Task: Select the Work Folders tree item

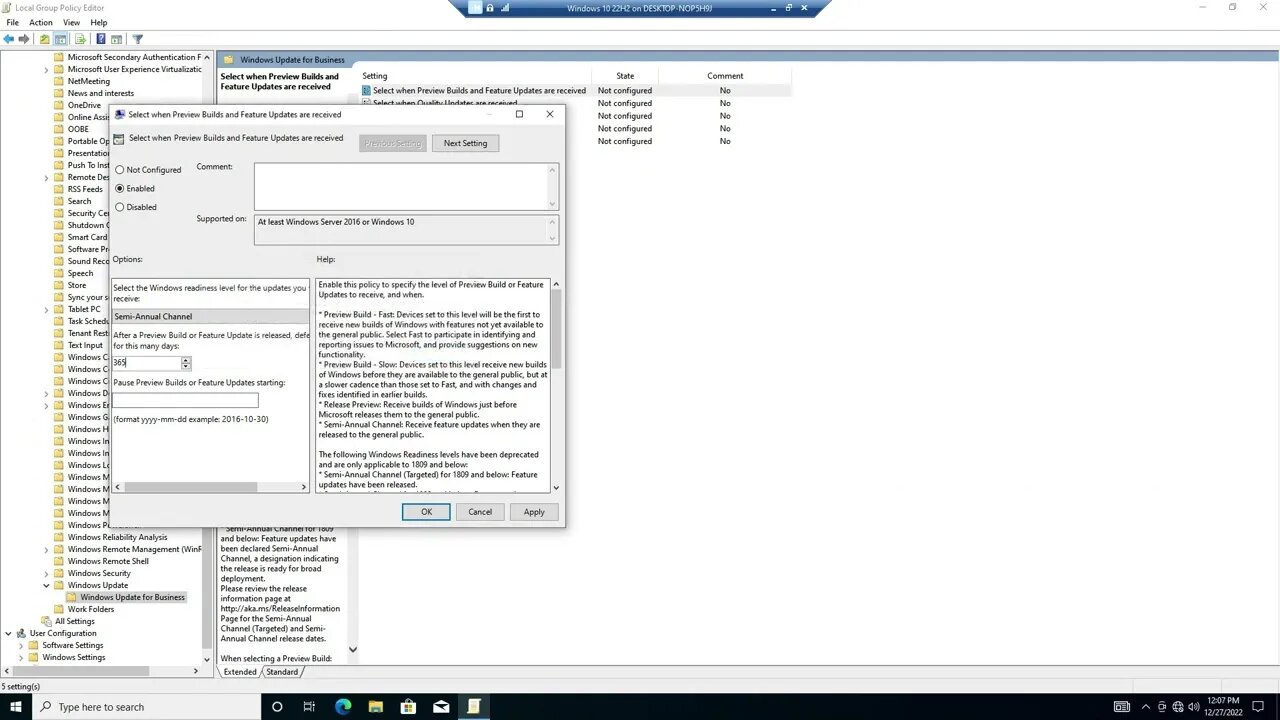Action: coord(90,609)
